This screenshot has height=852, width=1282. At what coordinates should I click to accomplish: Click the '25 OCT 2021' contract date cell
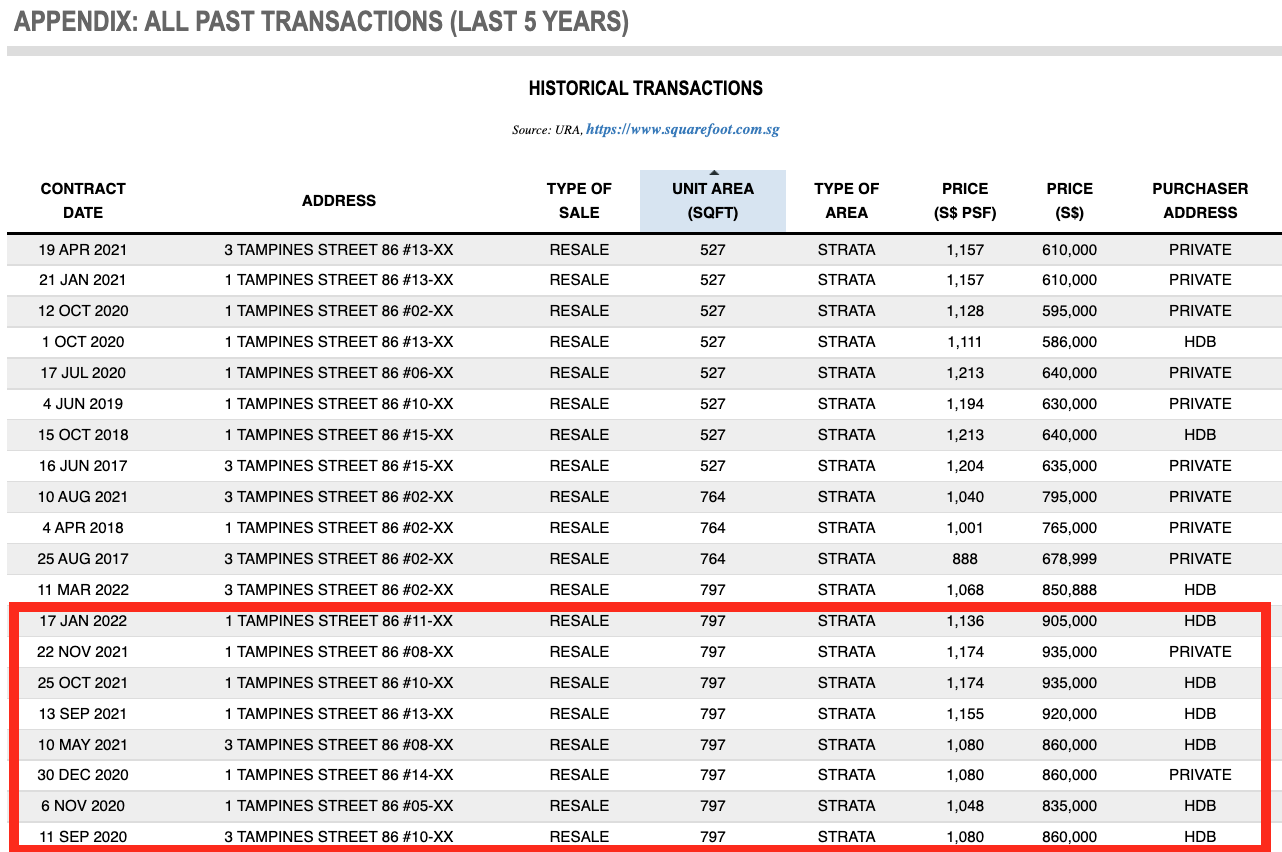pos(83,683)
